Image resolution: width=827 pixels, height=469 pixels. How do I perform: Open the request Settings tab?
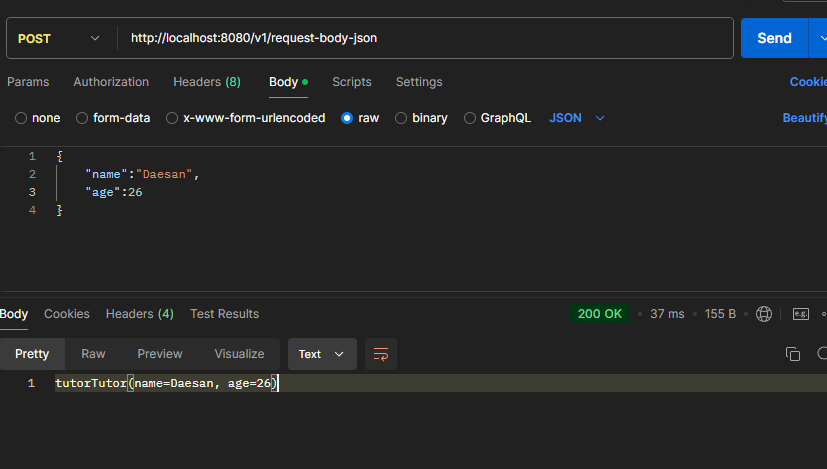(x=419, y=82)
